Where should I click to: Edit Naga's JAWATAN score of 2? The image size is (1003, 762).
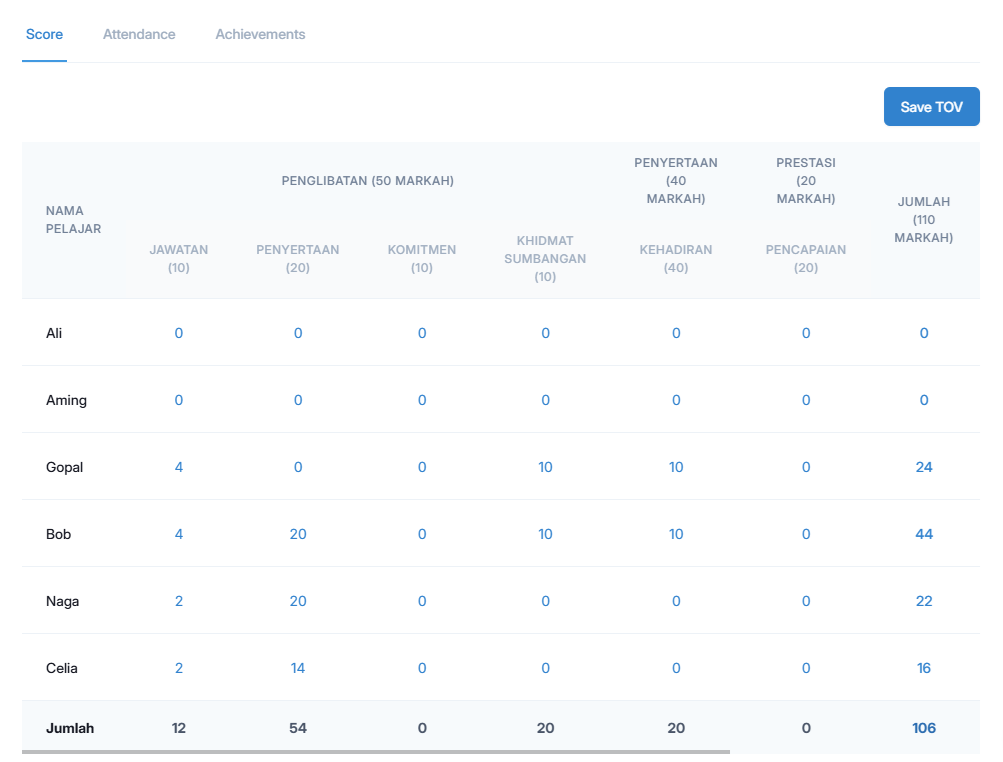pyautogui.click(x=178, y=601)
